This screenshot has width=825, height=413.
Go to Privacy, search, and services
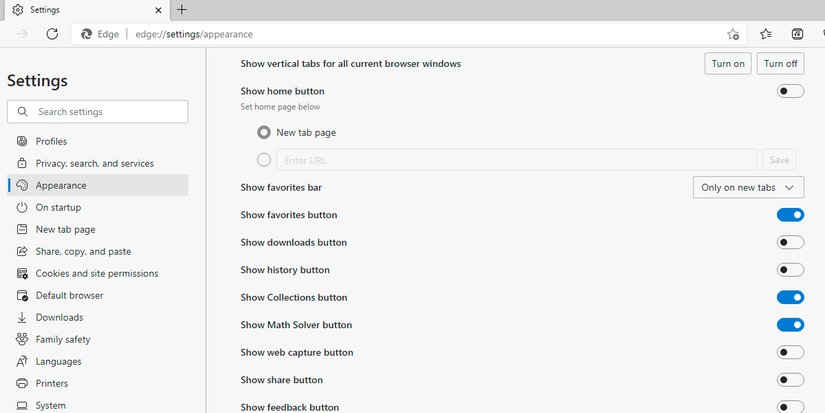[94, 163]
